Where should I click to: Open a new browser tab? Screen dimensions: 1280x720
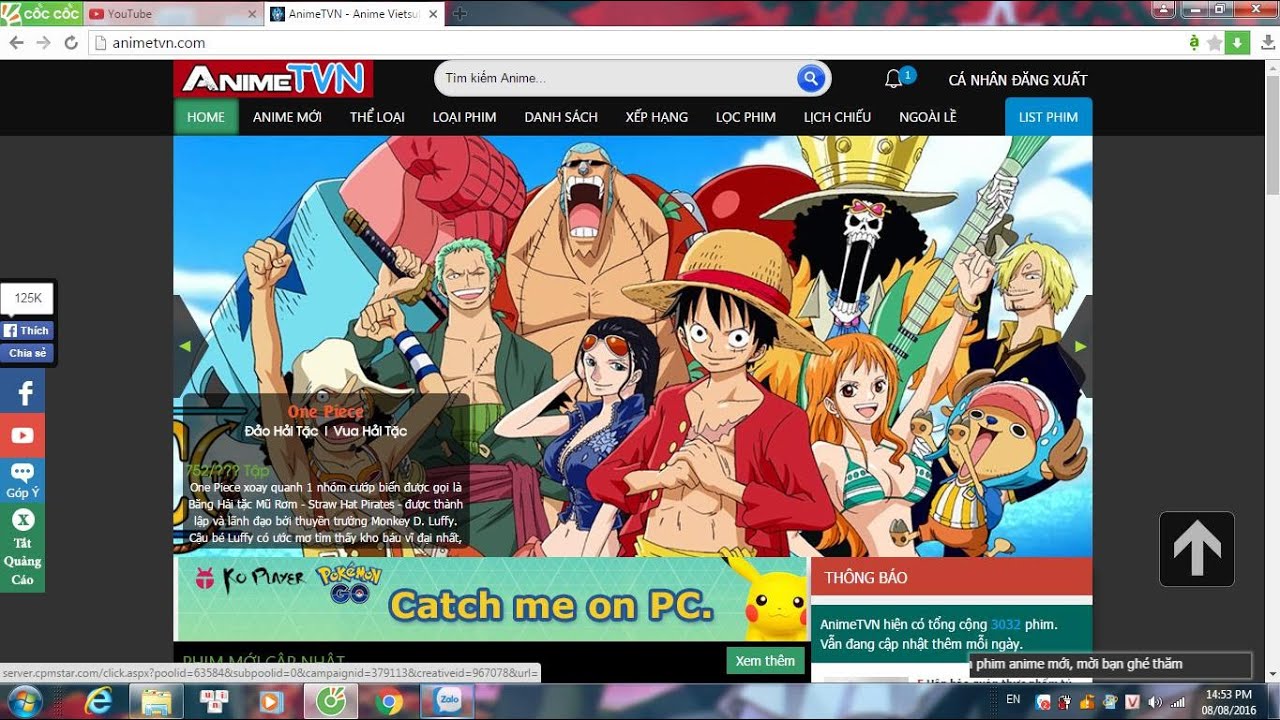pyautogui.click(x=460, y=14)
